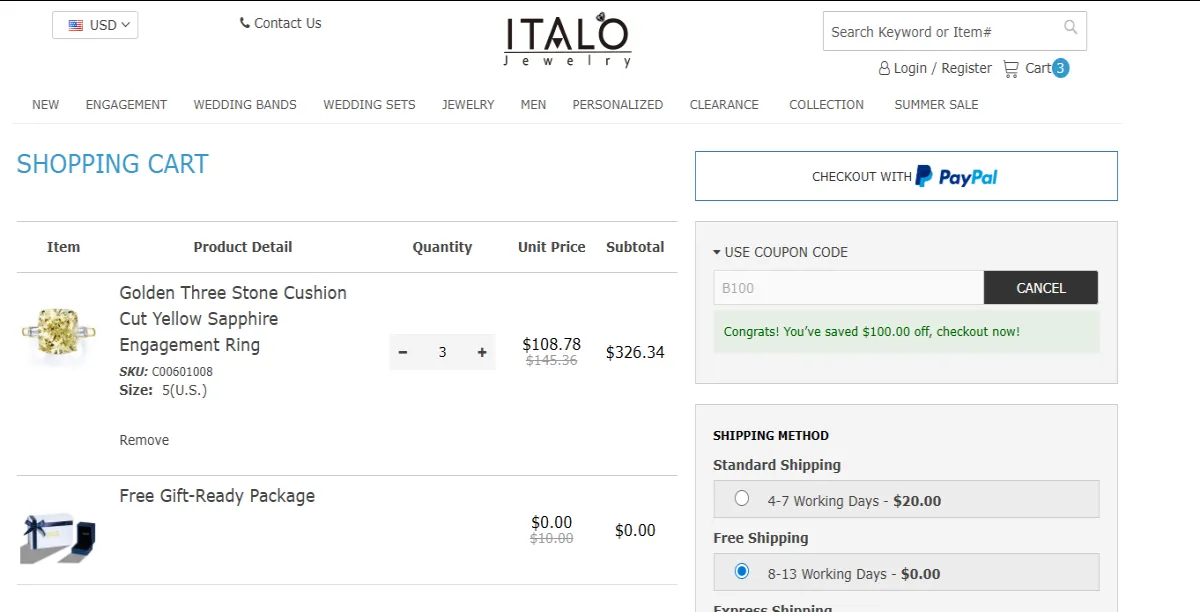Open the WEDDING BANDS menu
The width and height of the screenshot is (1200, 612).
(x=245, y=104)
